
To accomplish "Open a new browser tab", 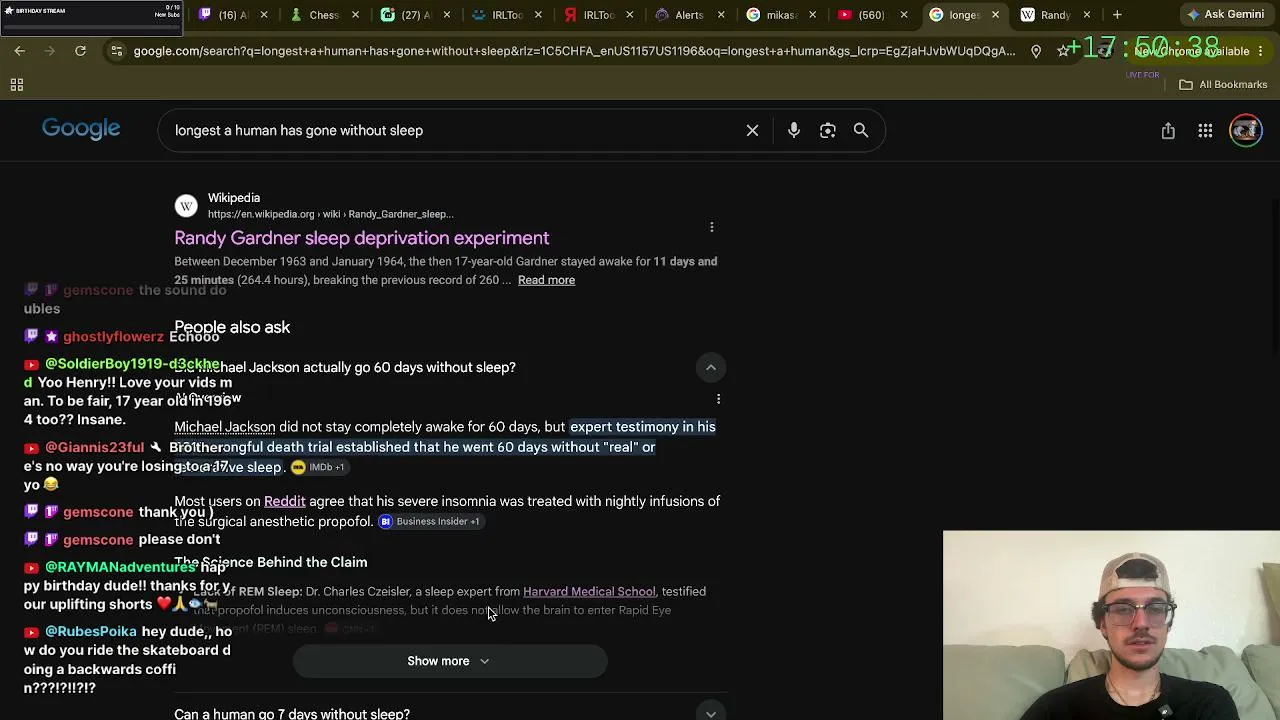I will 1117,15.
